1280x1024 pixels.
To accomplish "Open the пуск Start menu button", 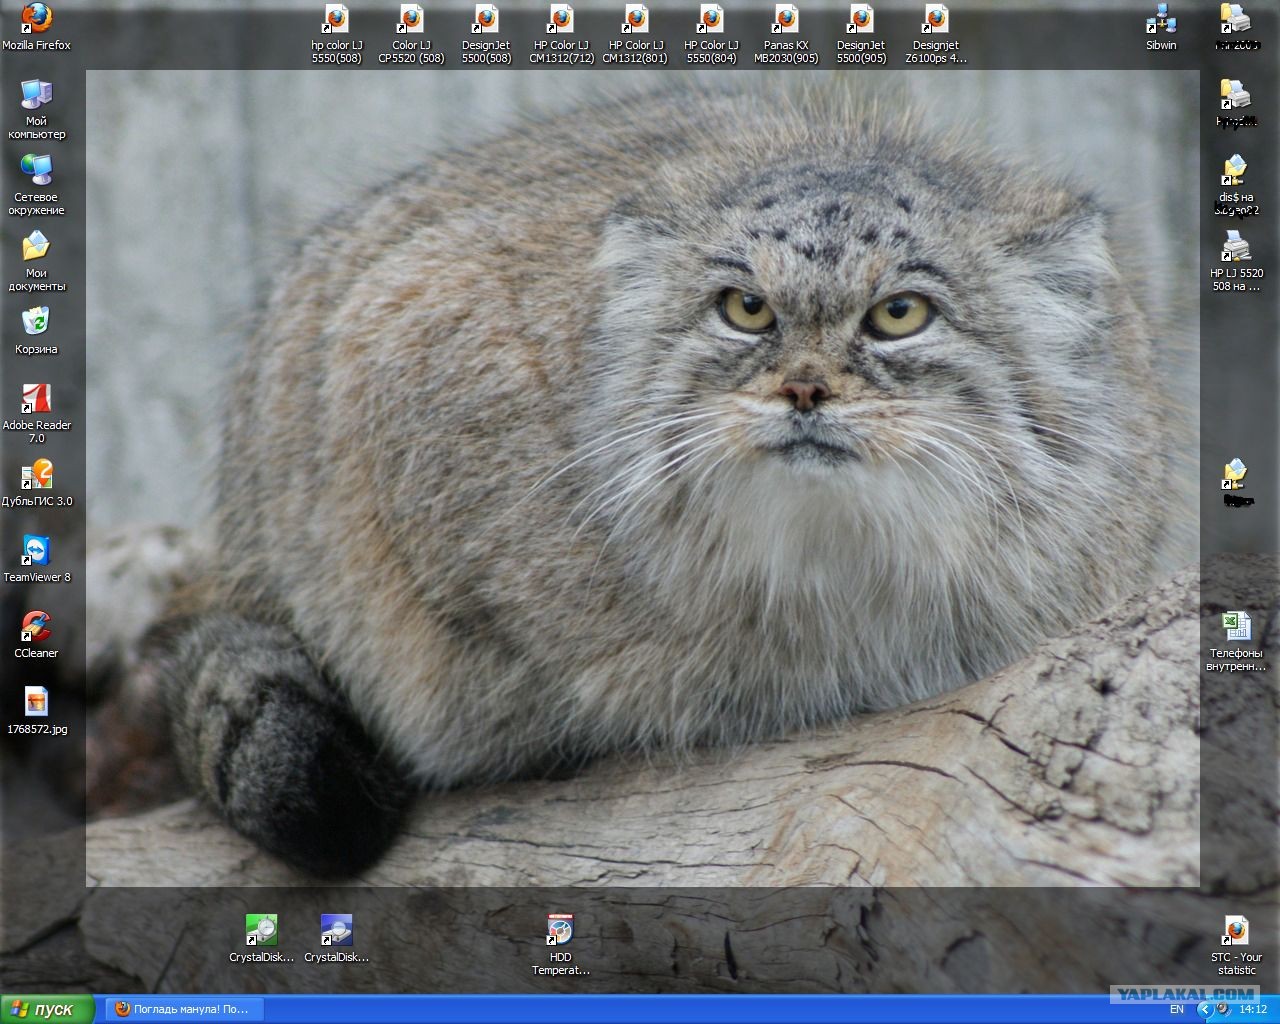I will pyautogui.click(x=48, y=1009).
